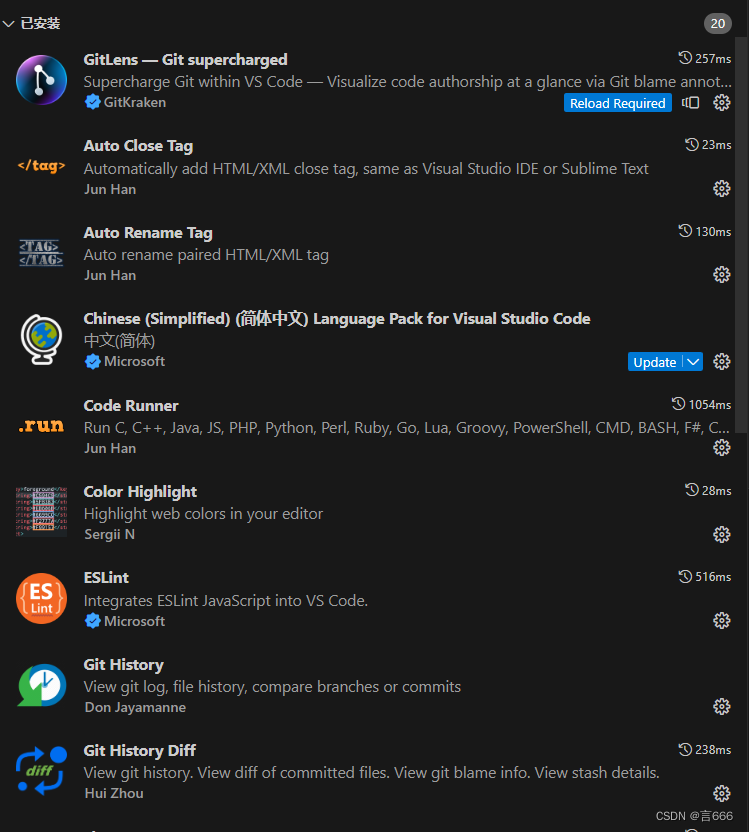Select the Git History Diff title
Viewport: 749px width, 832px height.
(x=140, y=750)
